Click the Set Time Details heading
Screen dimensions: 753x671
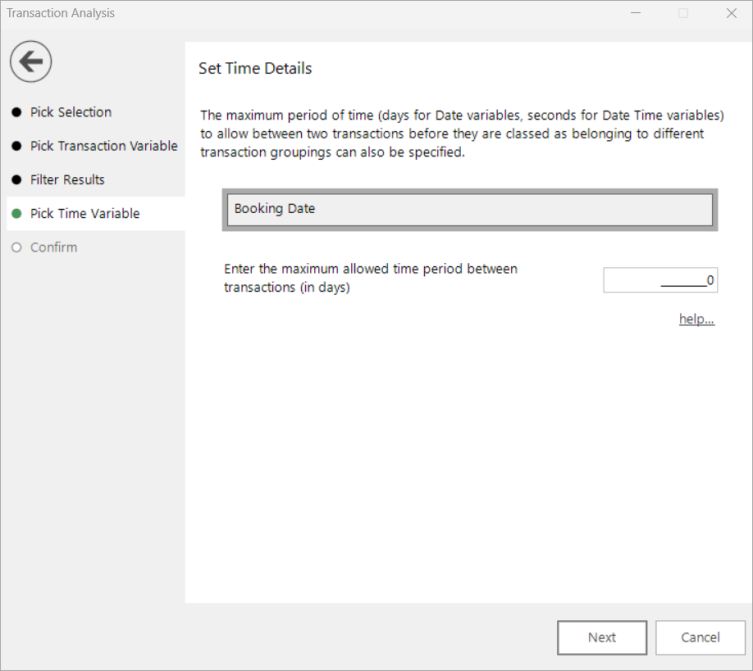255,68
